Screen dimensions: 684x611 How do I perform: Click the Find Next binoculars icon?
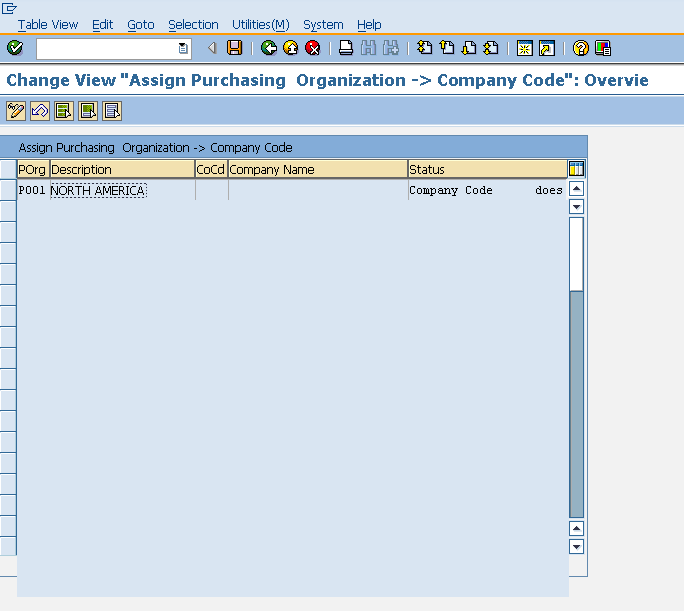pyautogui.click(x=390, y=48)
